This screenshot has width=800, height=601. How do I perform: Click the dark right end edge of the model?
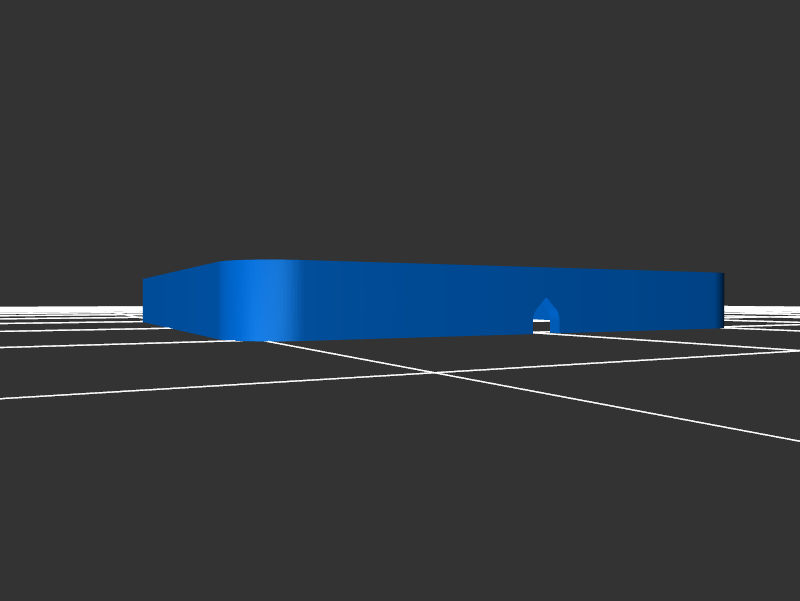(x=720, y=300)
